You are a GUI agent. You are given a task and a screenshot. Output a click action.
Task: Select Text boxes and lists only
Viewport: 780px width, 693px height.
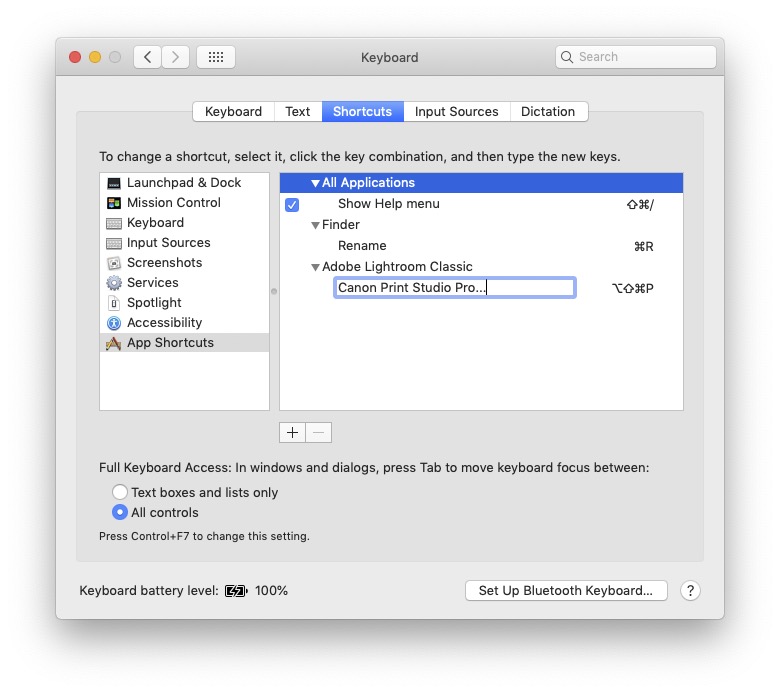click(120, 492)
